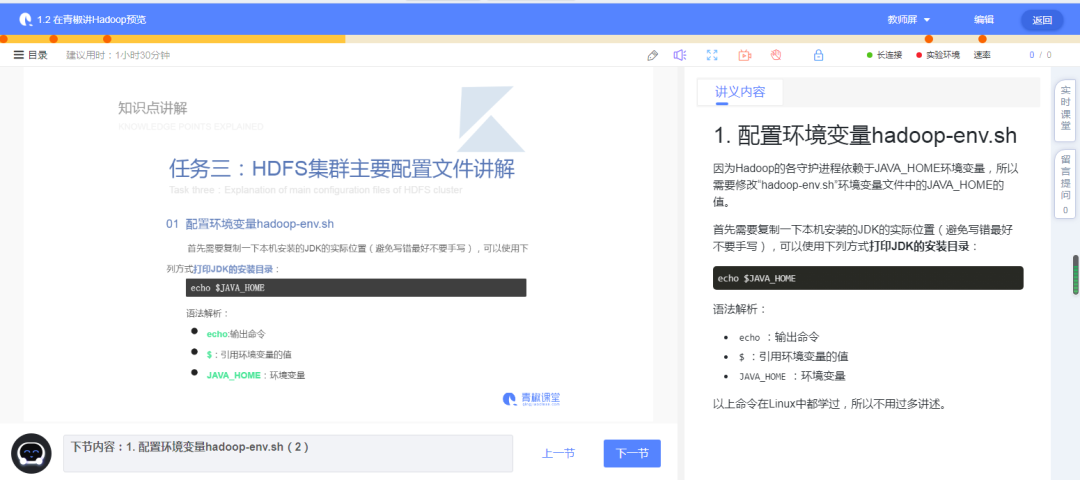This screenshot has width=1080, height=480.
Task: Click the blue lock icon
Action: point(818,55)
